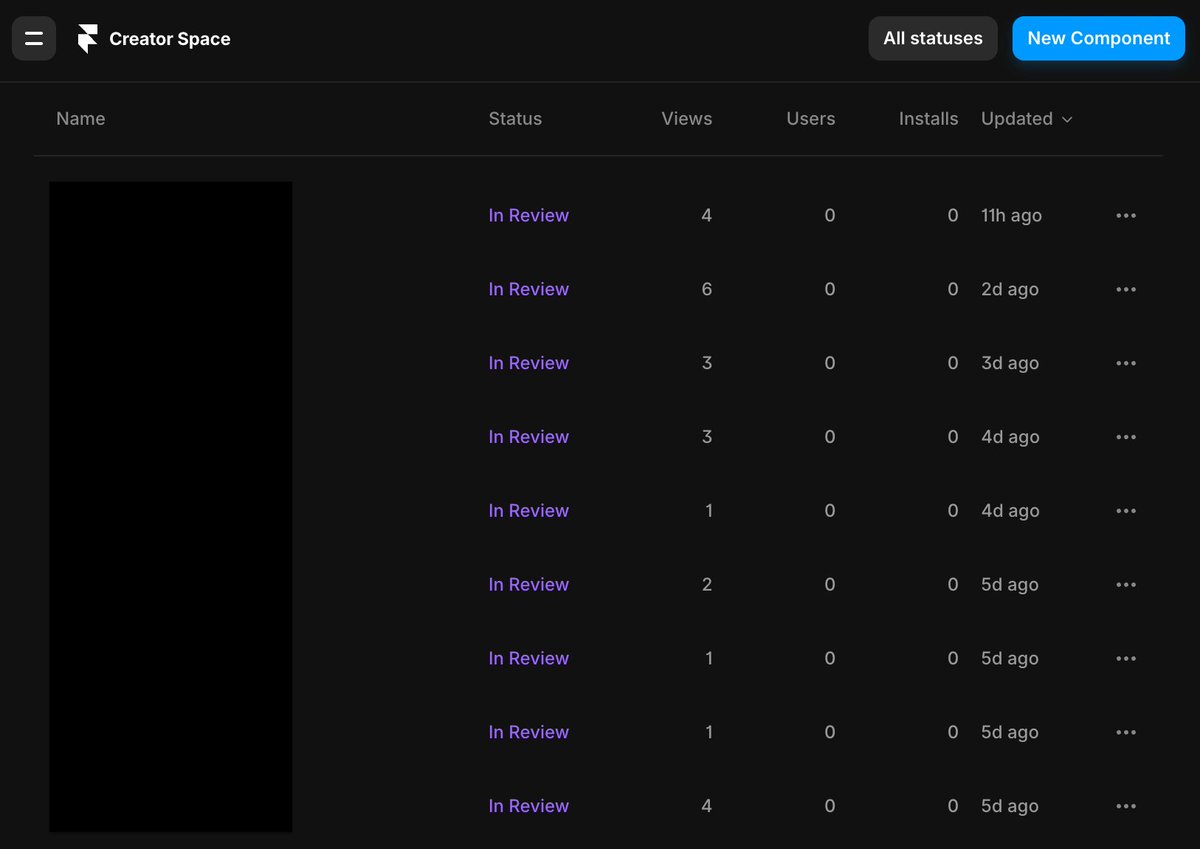Sort by the Updated column header
This screenshot has width=1200, height=849.
click(1026, 119)
